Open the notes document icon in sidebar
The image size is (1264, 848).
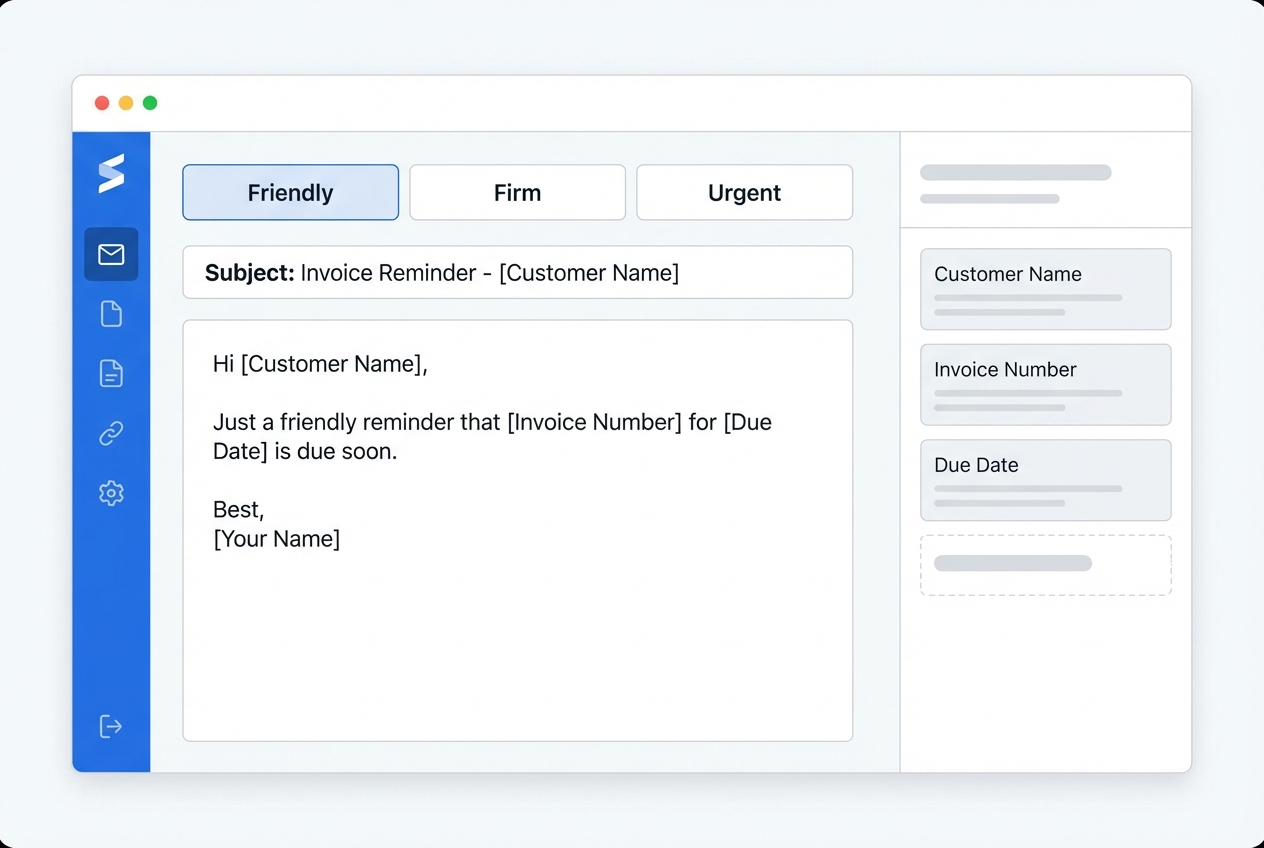click(x=111, y=373)
